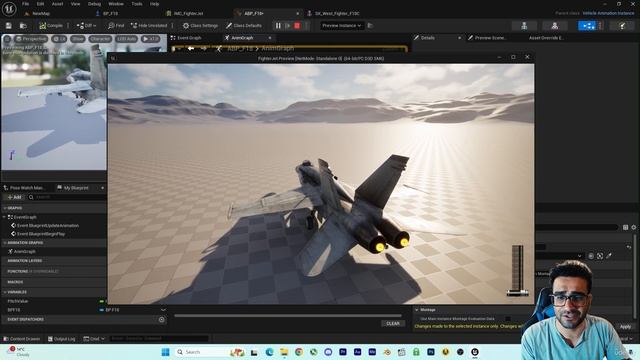Image resolution: width=640 pixels, height=360 pixels.
Task: Click the Unreal Engine logo icon
Action: [x=9, y=8]
